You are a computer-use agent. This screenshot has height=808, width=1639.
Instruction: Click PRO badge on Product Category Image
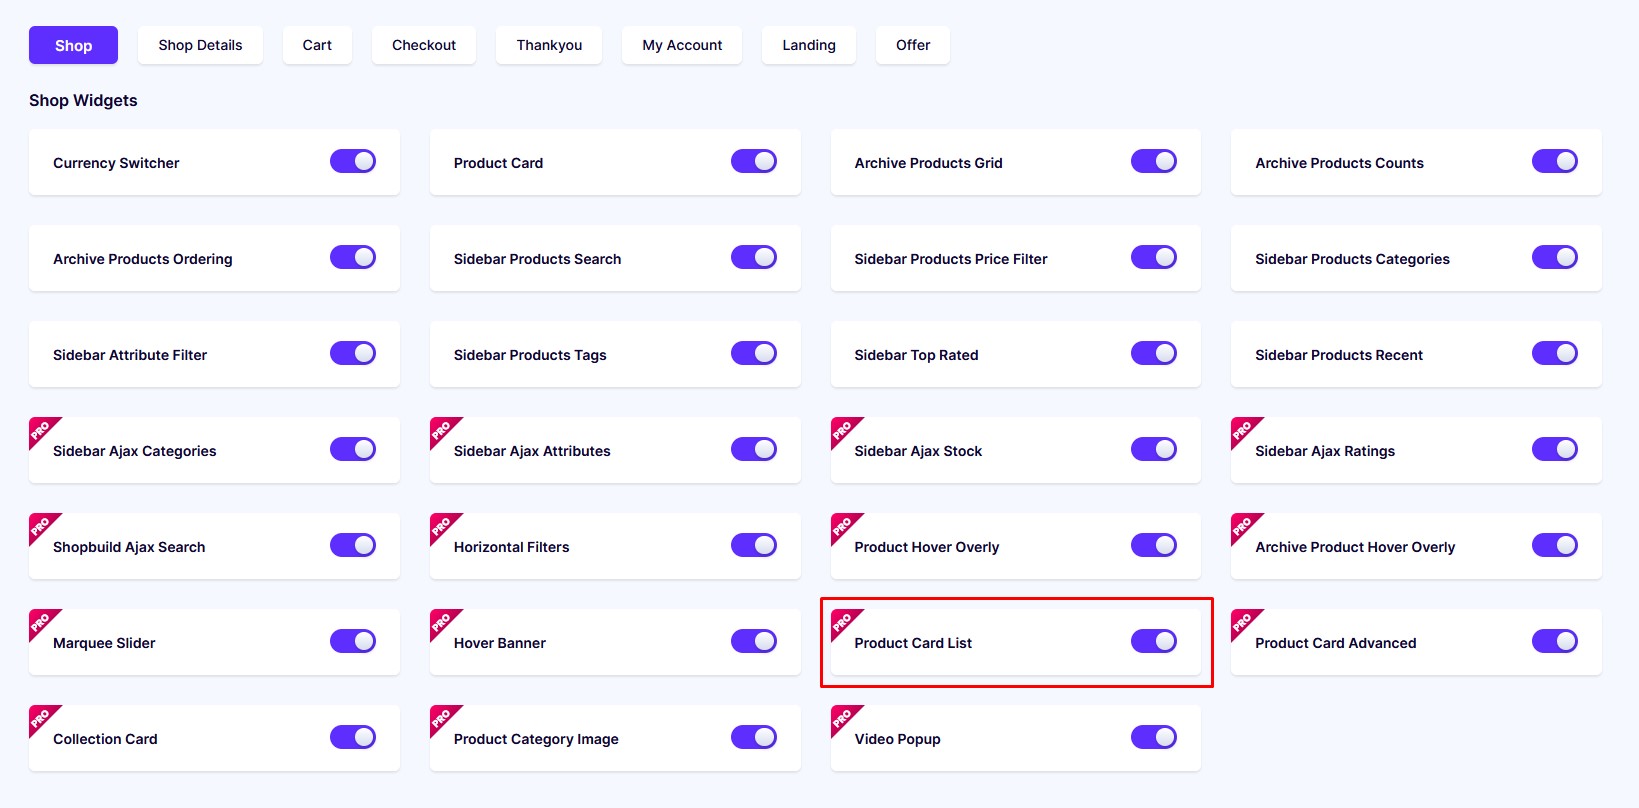pyautogui.click(x=442, y=718)
